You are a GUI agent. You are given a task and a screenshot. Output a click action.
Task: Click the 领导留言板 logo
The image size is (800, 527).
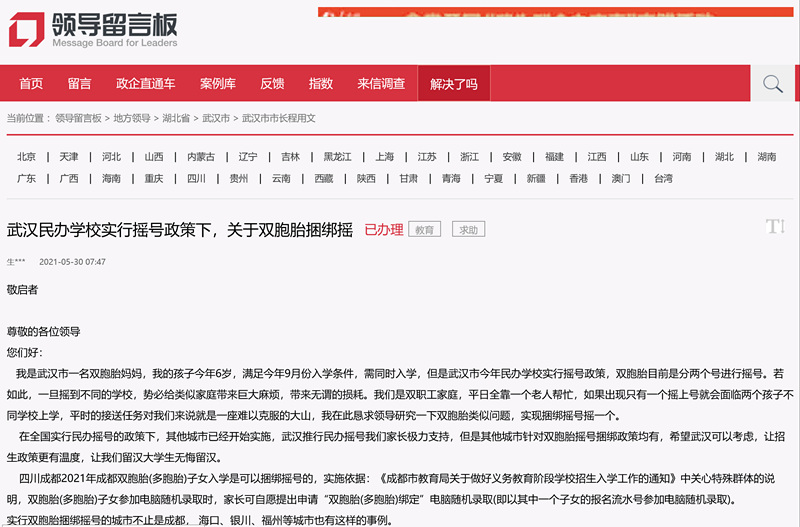tap(93, 28)
